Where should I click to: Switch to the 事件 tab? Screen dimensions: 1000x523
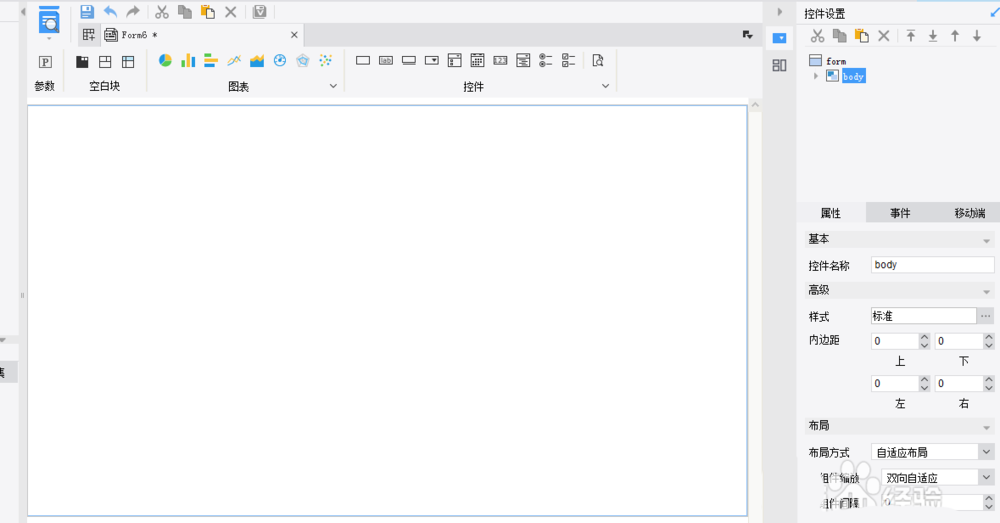coord(900,213)
